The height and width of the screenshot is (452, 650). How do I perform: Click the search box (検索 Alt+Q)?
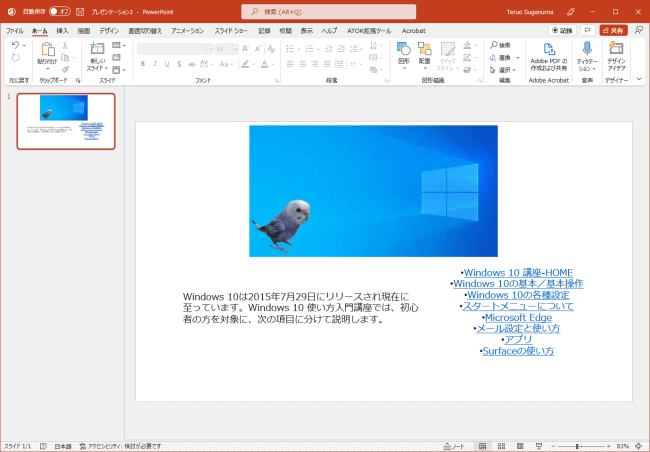(329, 12)
